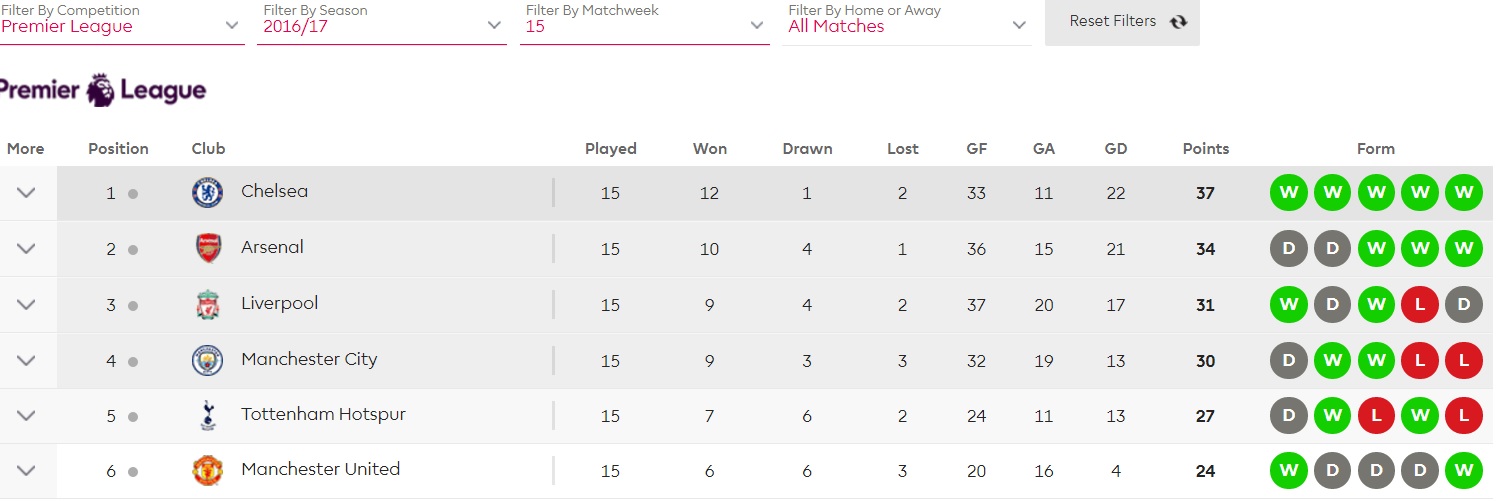
Task: Click the Tottenham Hotspur crest icon
Action: pyautogui.click(x=208, y=416)
